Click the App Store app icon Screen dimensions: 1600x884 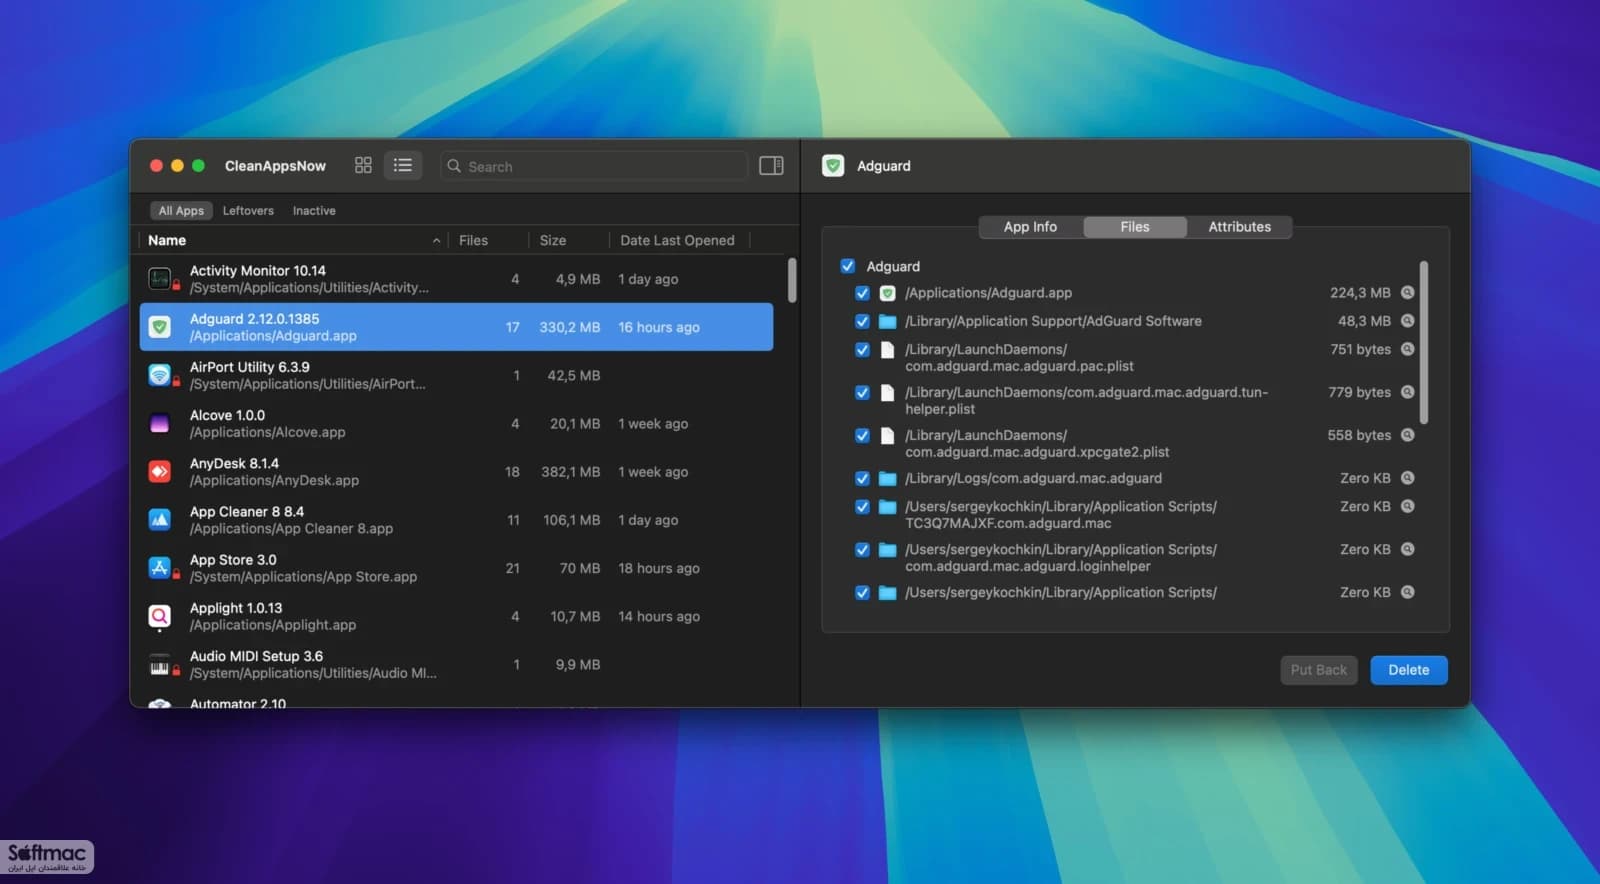[x=160, y=568]
